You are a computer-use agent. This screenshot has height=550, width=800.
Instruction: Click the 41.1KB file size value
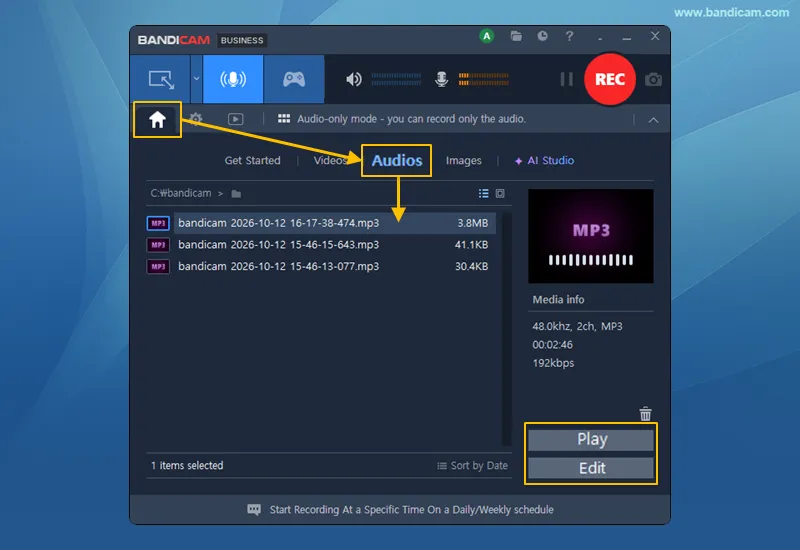(471, 245)
